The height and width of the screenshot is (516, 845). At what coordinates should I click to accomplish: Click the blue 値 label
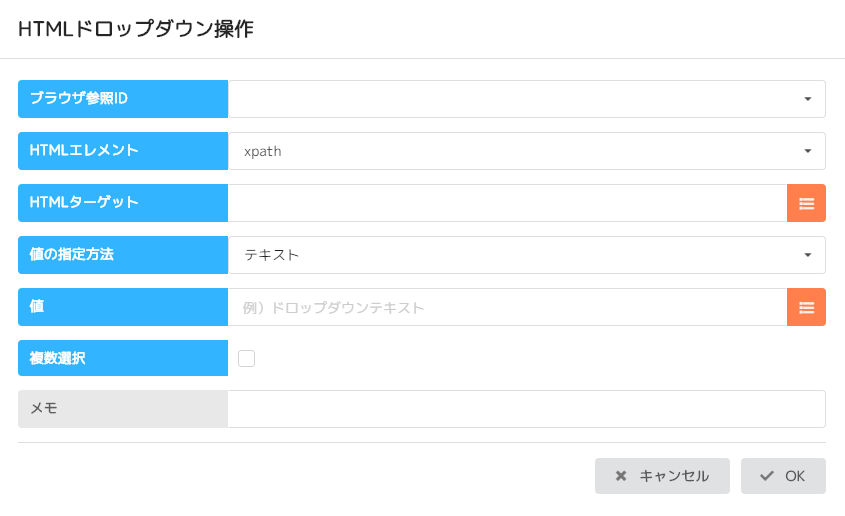[37, 306]
